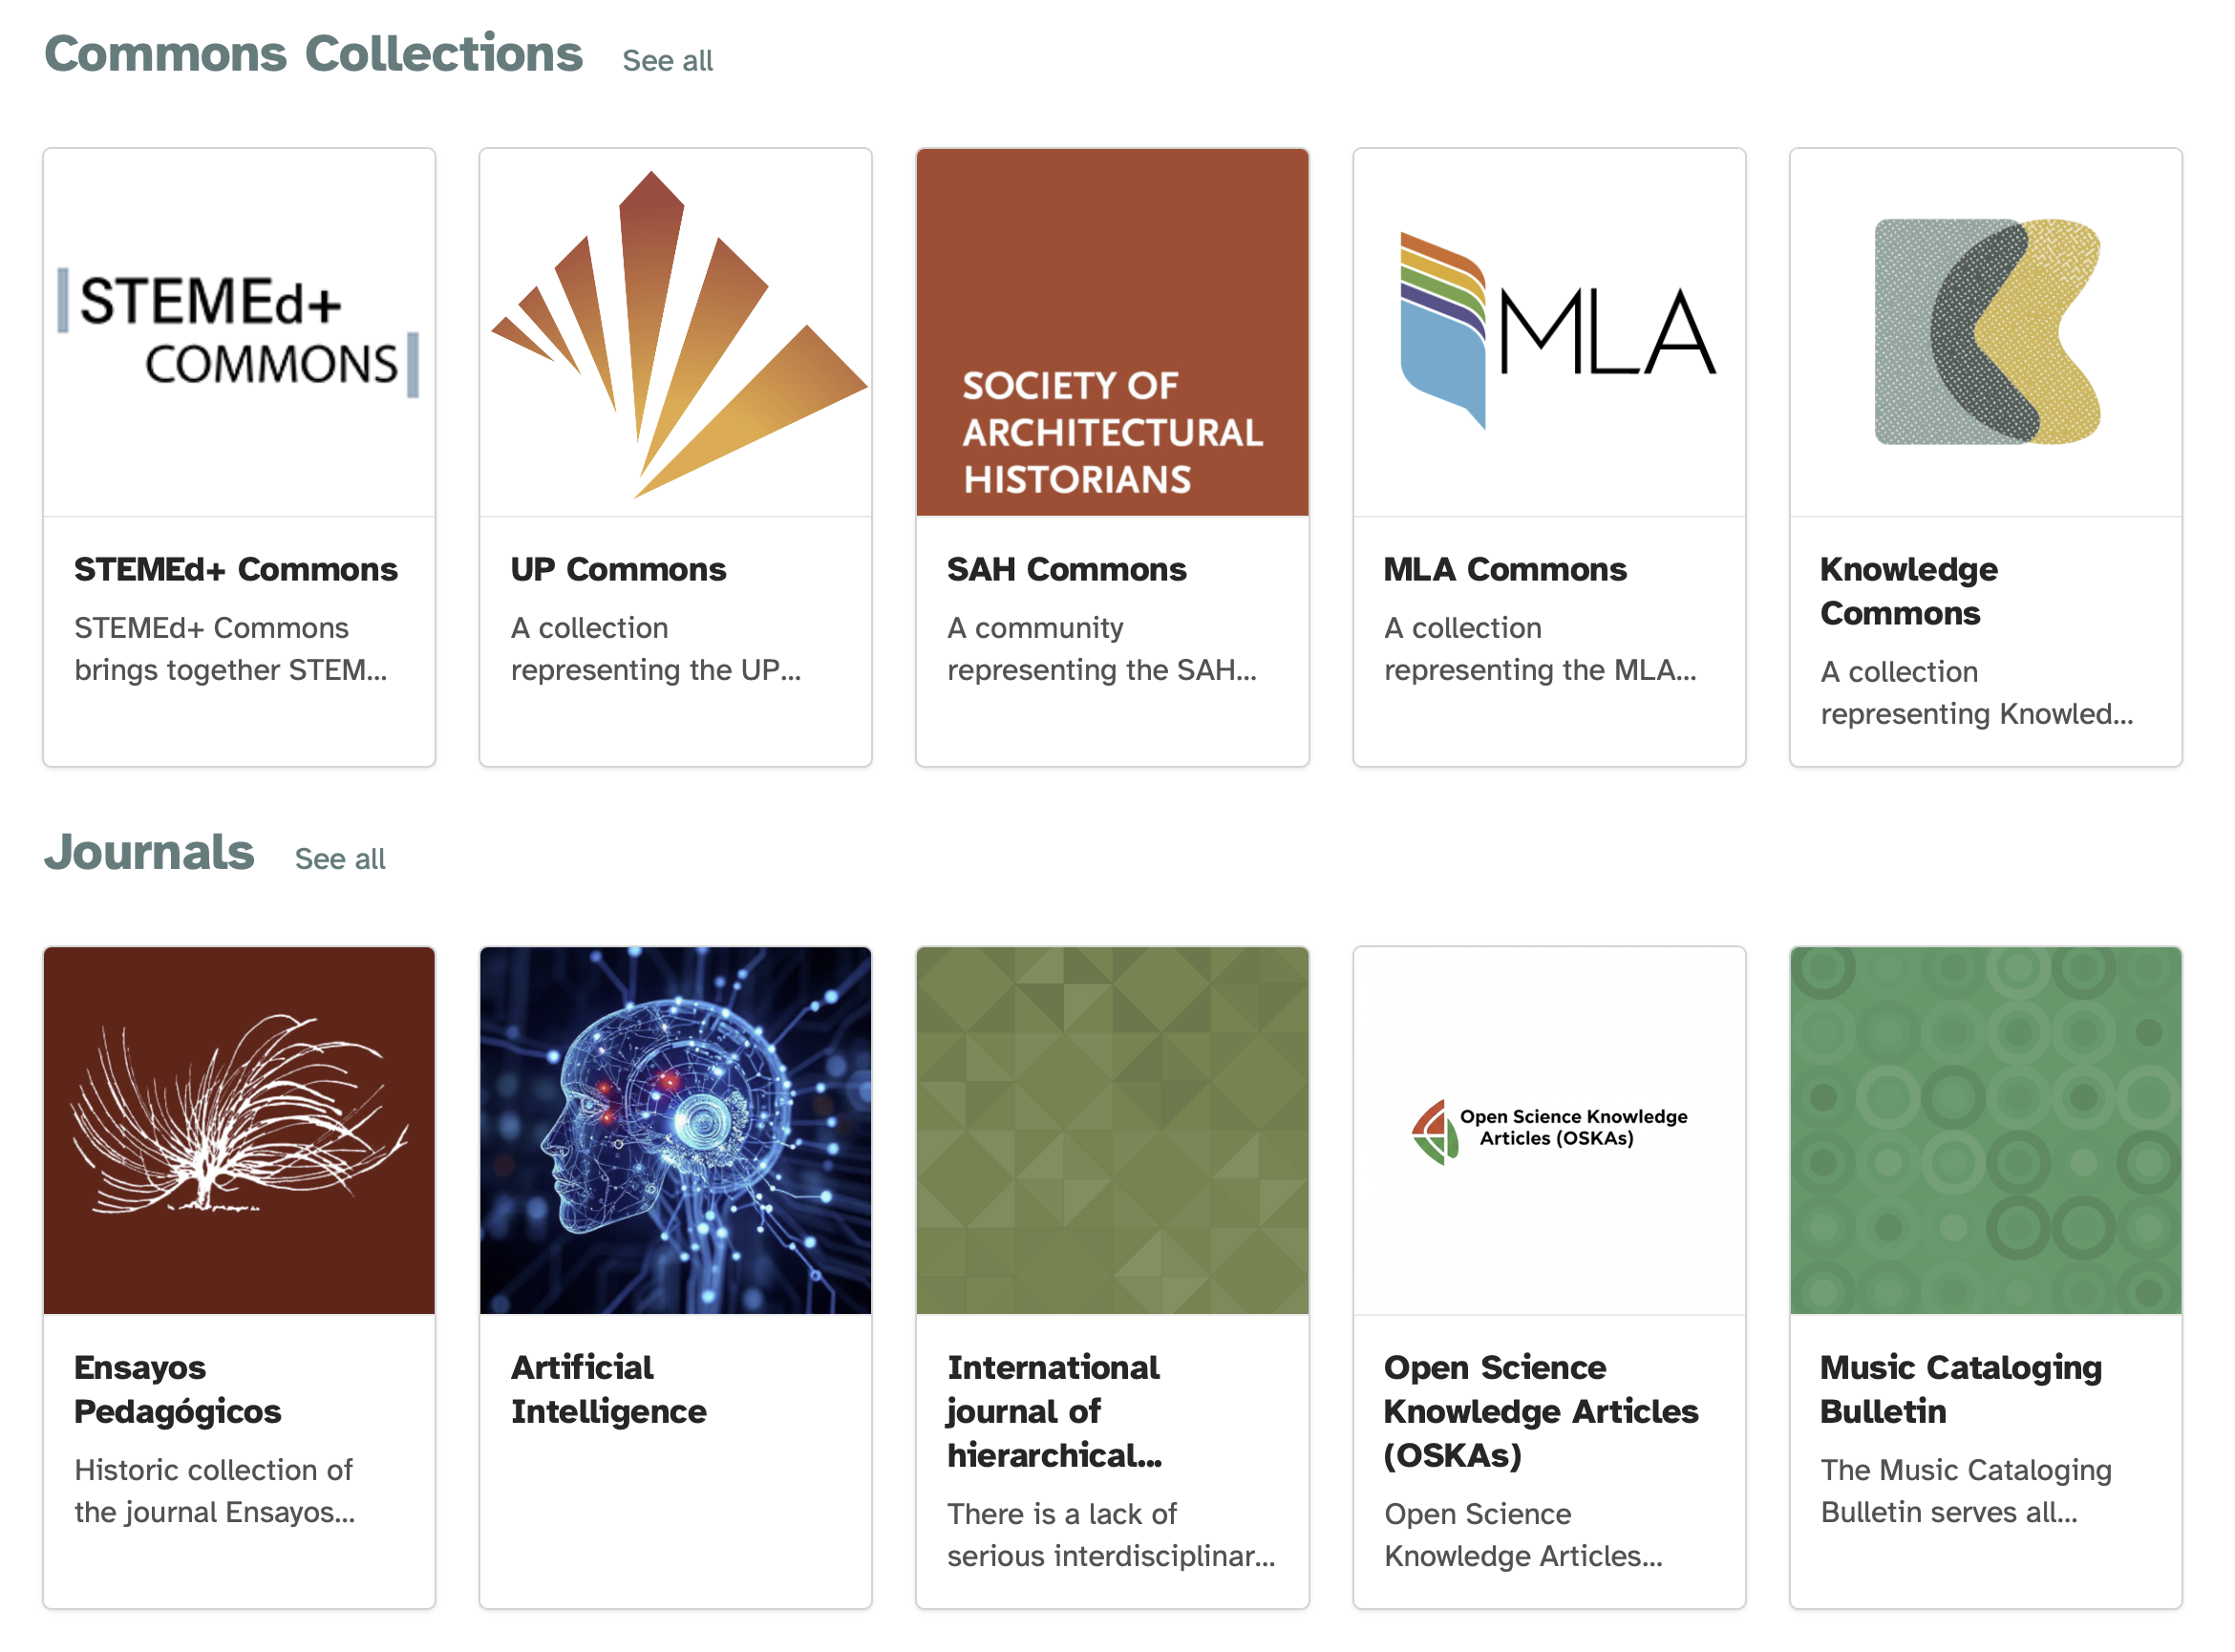2235x1652 pixels.
Task: Open the STEMEd+ Commons title link
Action: pos(235,569)
